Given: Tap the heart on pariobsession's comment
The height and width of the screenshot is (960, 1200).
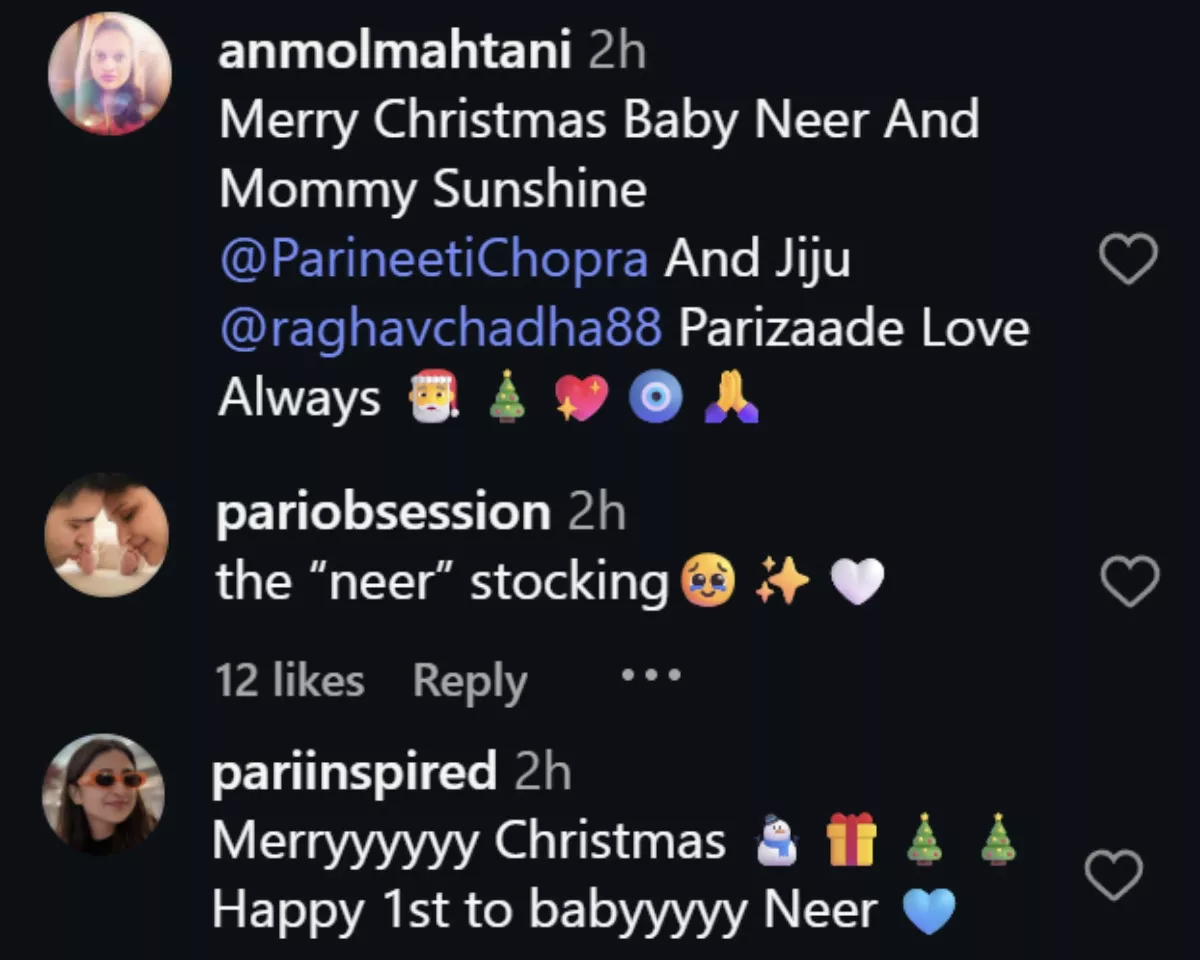Looking at the screenshot, I should tap(1129, 582).
